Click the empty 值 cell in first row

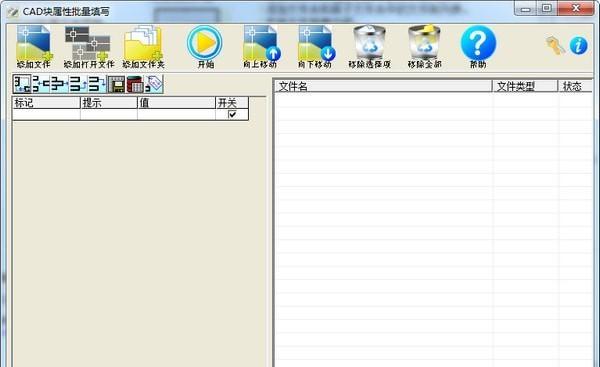point(176,114)
